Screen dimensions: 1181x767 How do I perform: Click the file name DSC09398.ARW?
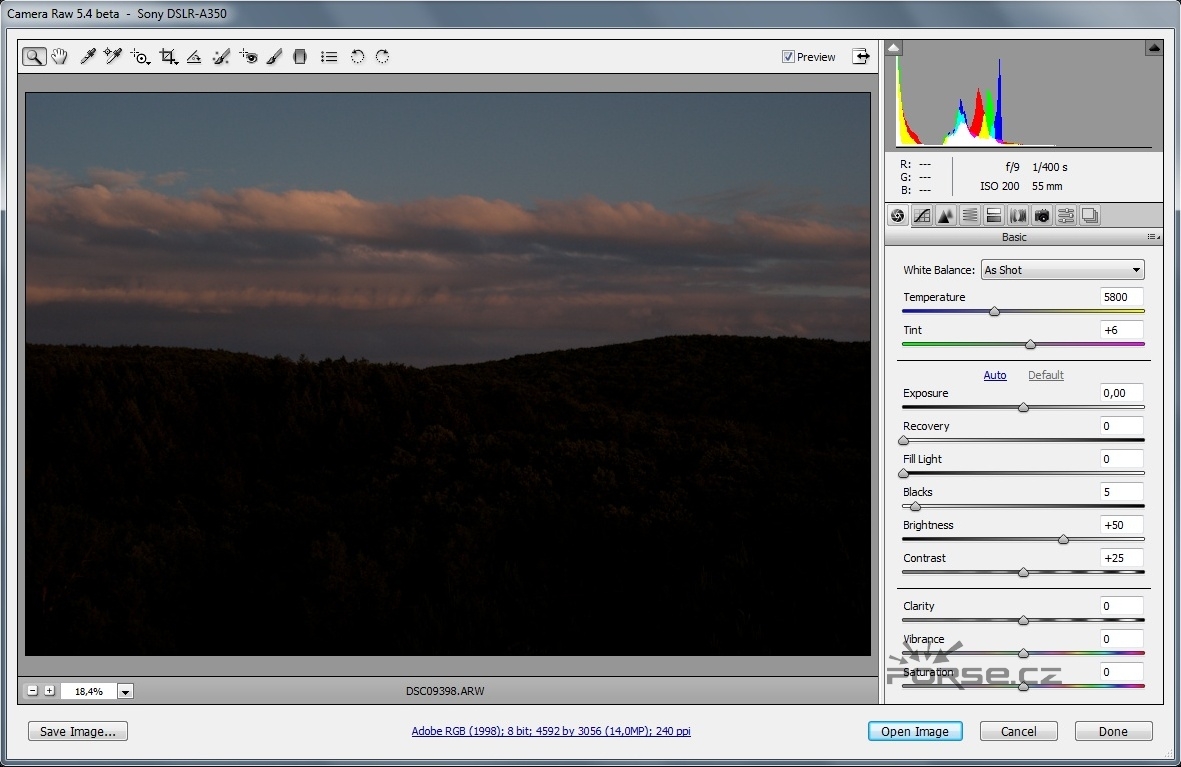click(445, 691)
